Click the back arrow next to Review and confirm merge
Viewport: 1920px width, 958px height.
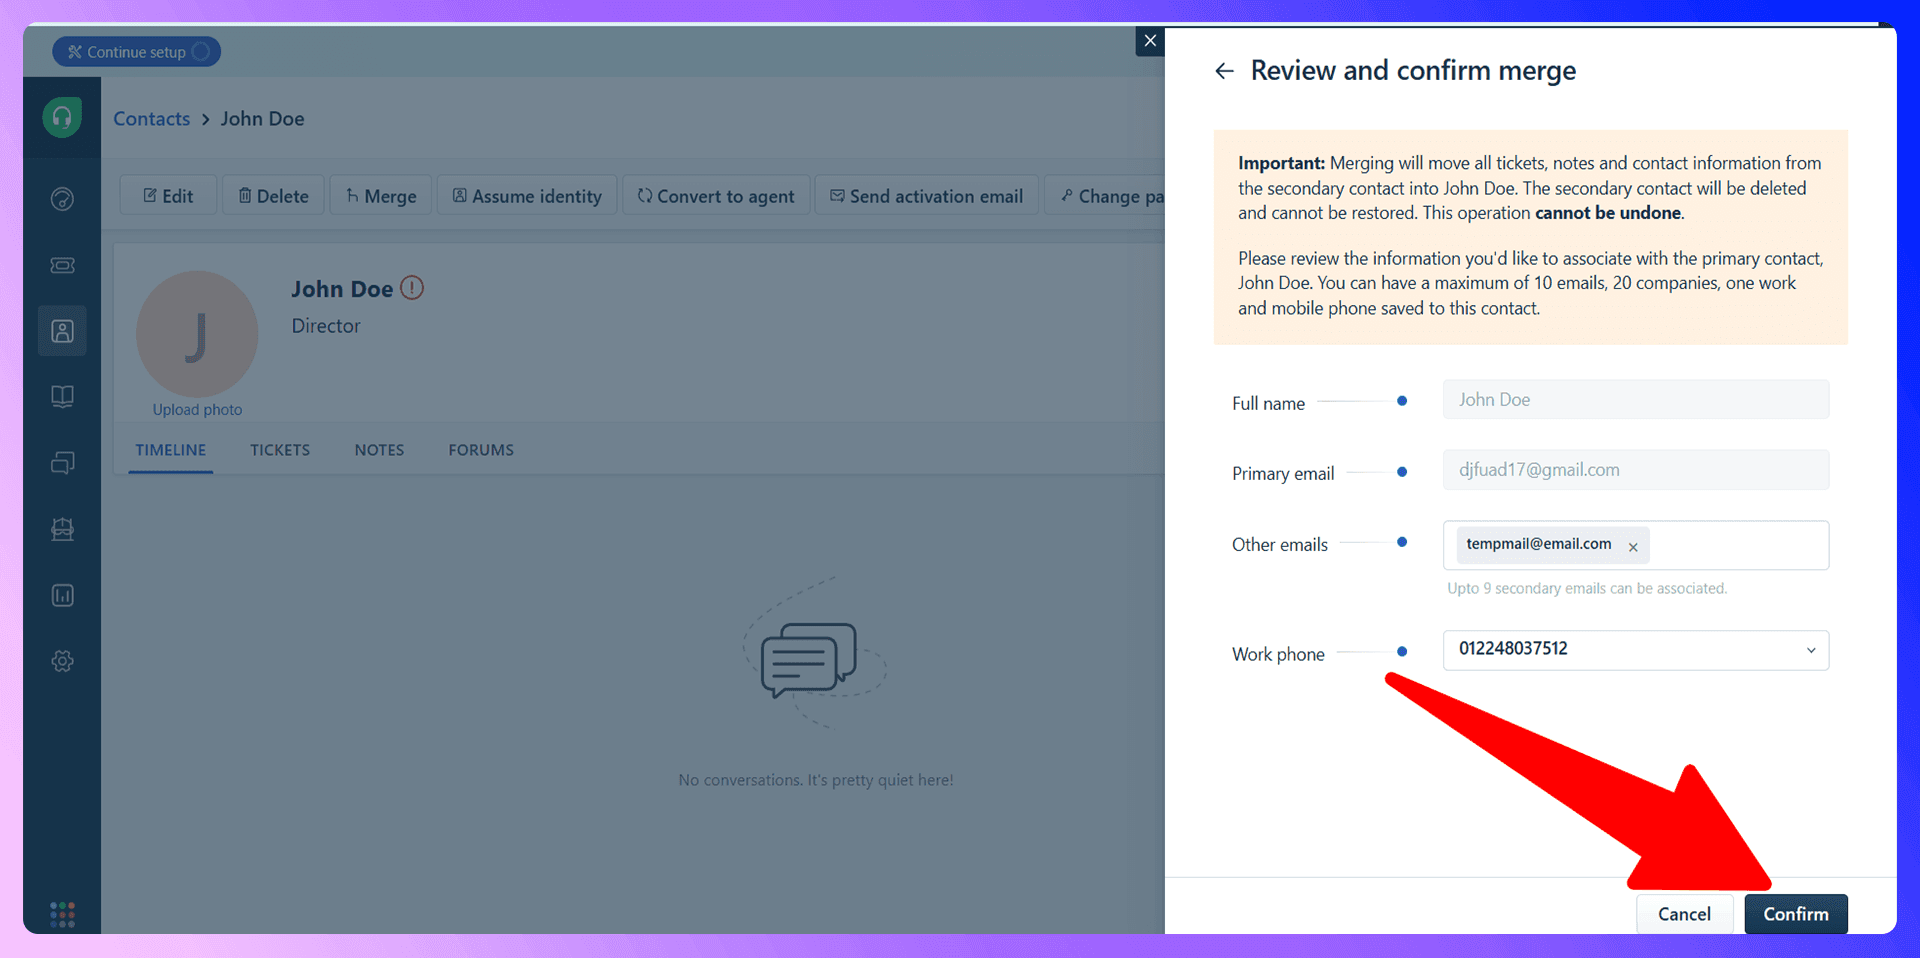point(1224,71)
